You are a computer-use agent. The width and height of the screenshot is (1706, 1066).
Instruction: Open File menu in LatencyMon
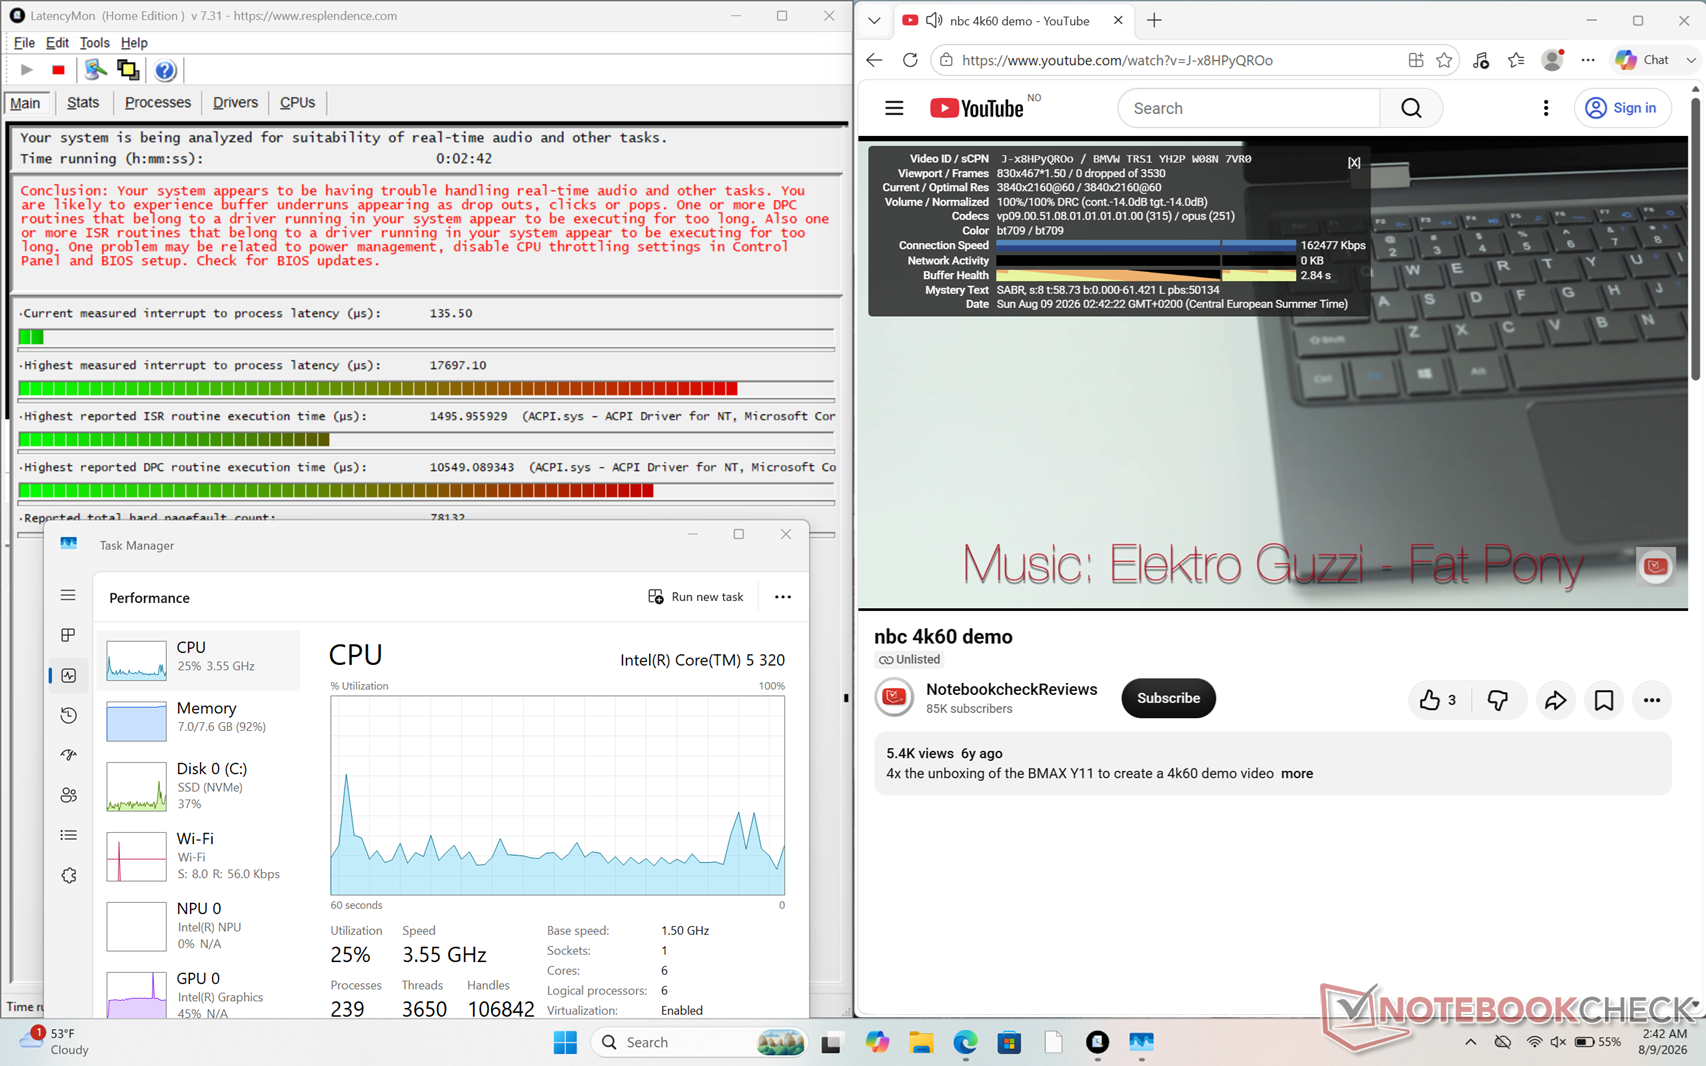tap(24, 43)
